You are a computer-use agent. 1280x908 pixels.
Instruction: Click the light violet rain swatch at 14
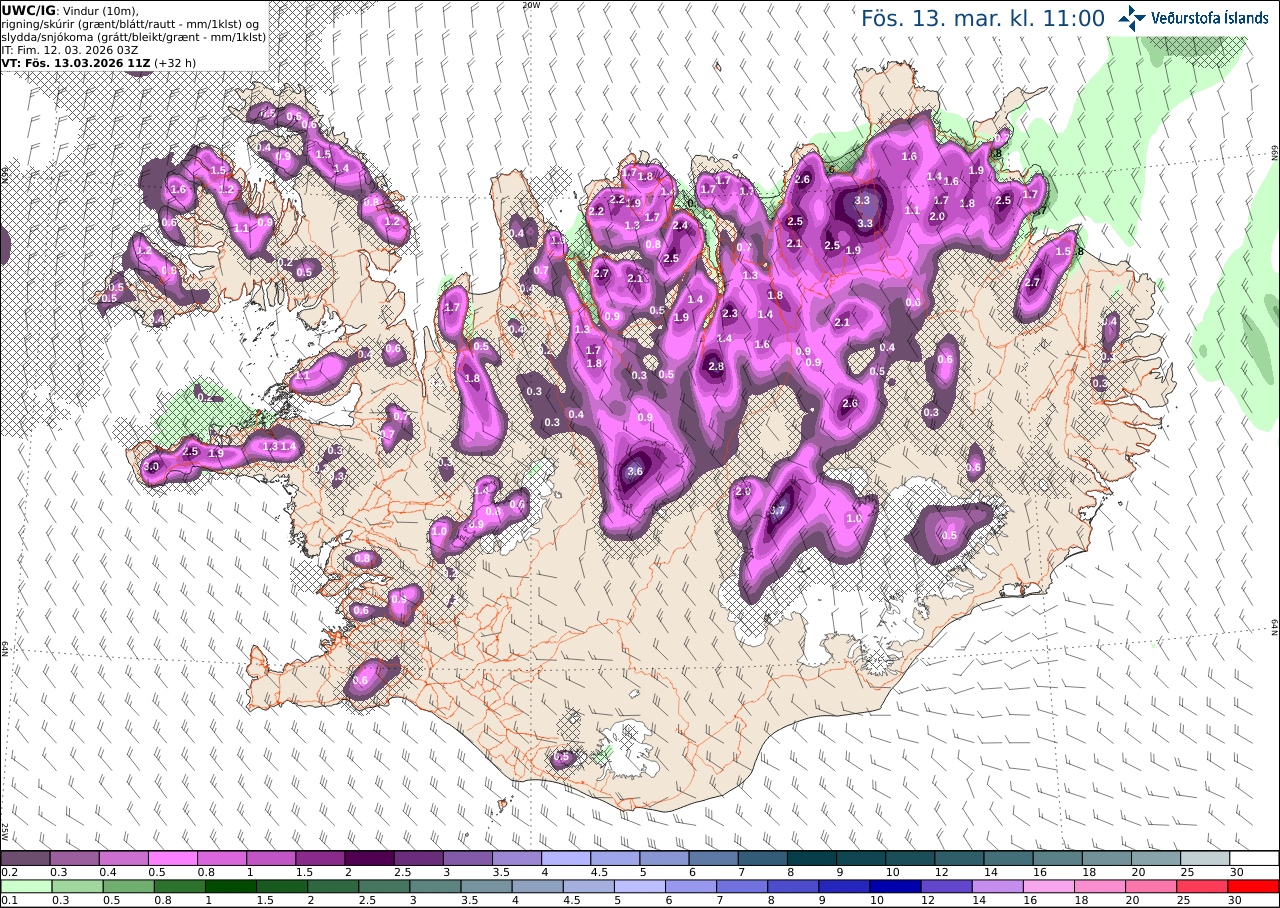click(x=997, y=886)
